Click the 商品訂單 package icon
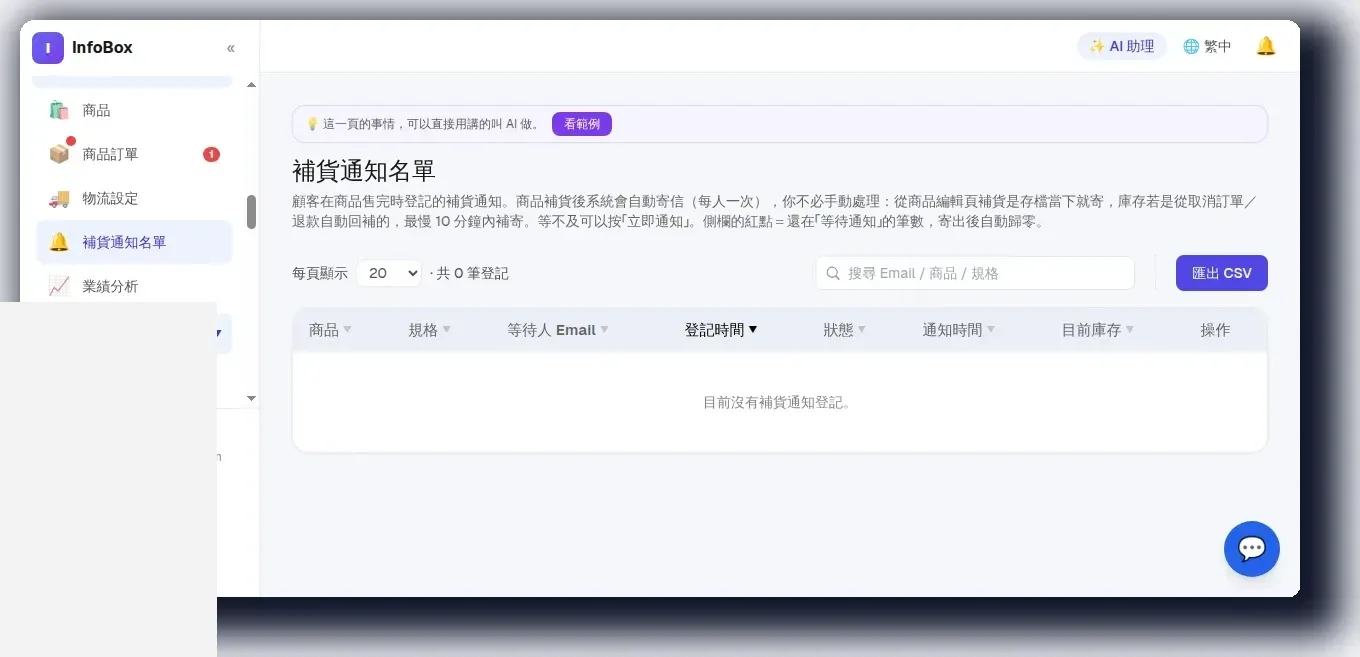1360x657 pixels. pyautogui.click(x=59, y=154)
